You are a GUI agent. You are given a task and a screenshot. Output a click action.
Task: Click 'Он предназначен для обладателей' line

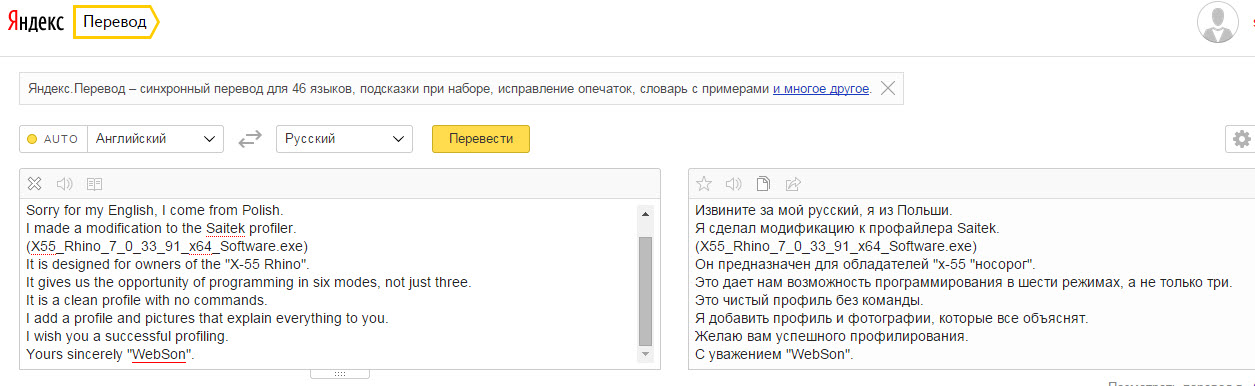tap(865, 264)
